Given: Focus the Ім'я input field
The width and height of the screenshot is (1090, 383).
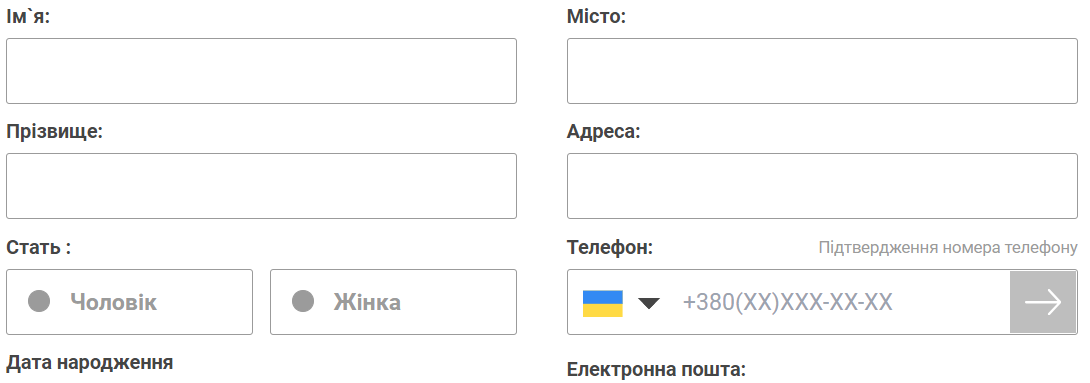Looking at the screenshot, I should pos(261,71).
